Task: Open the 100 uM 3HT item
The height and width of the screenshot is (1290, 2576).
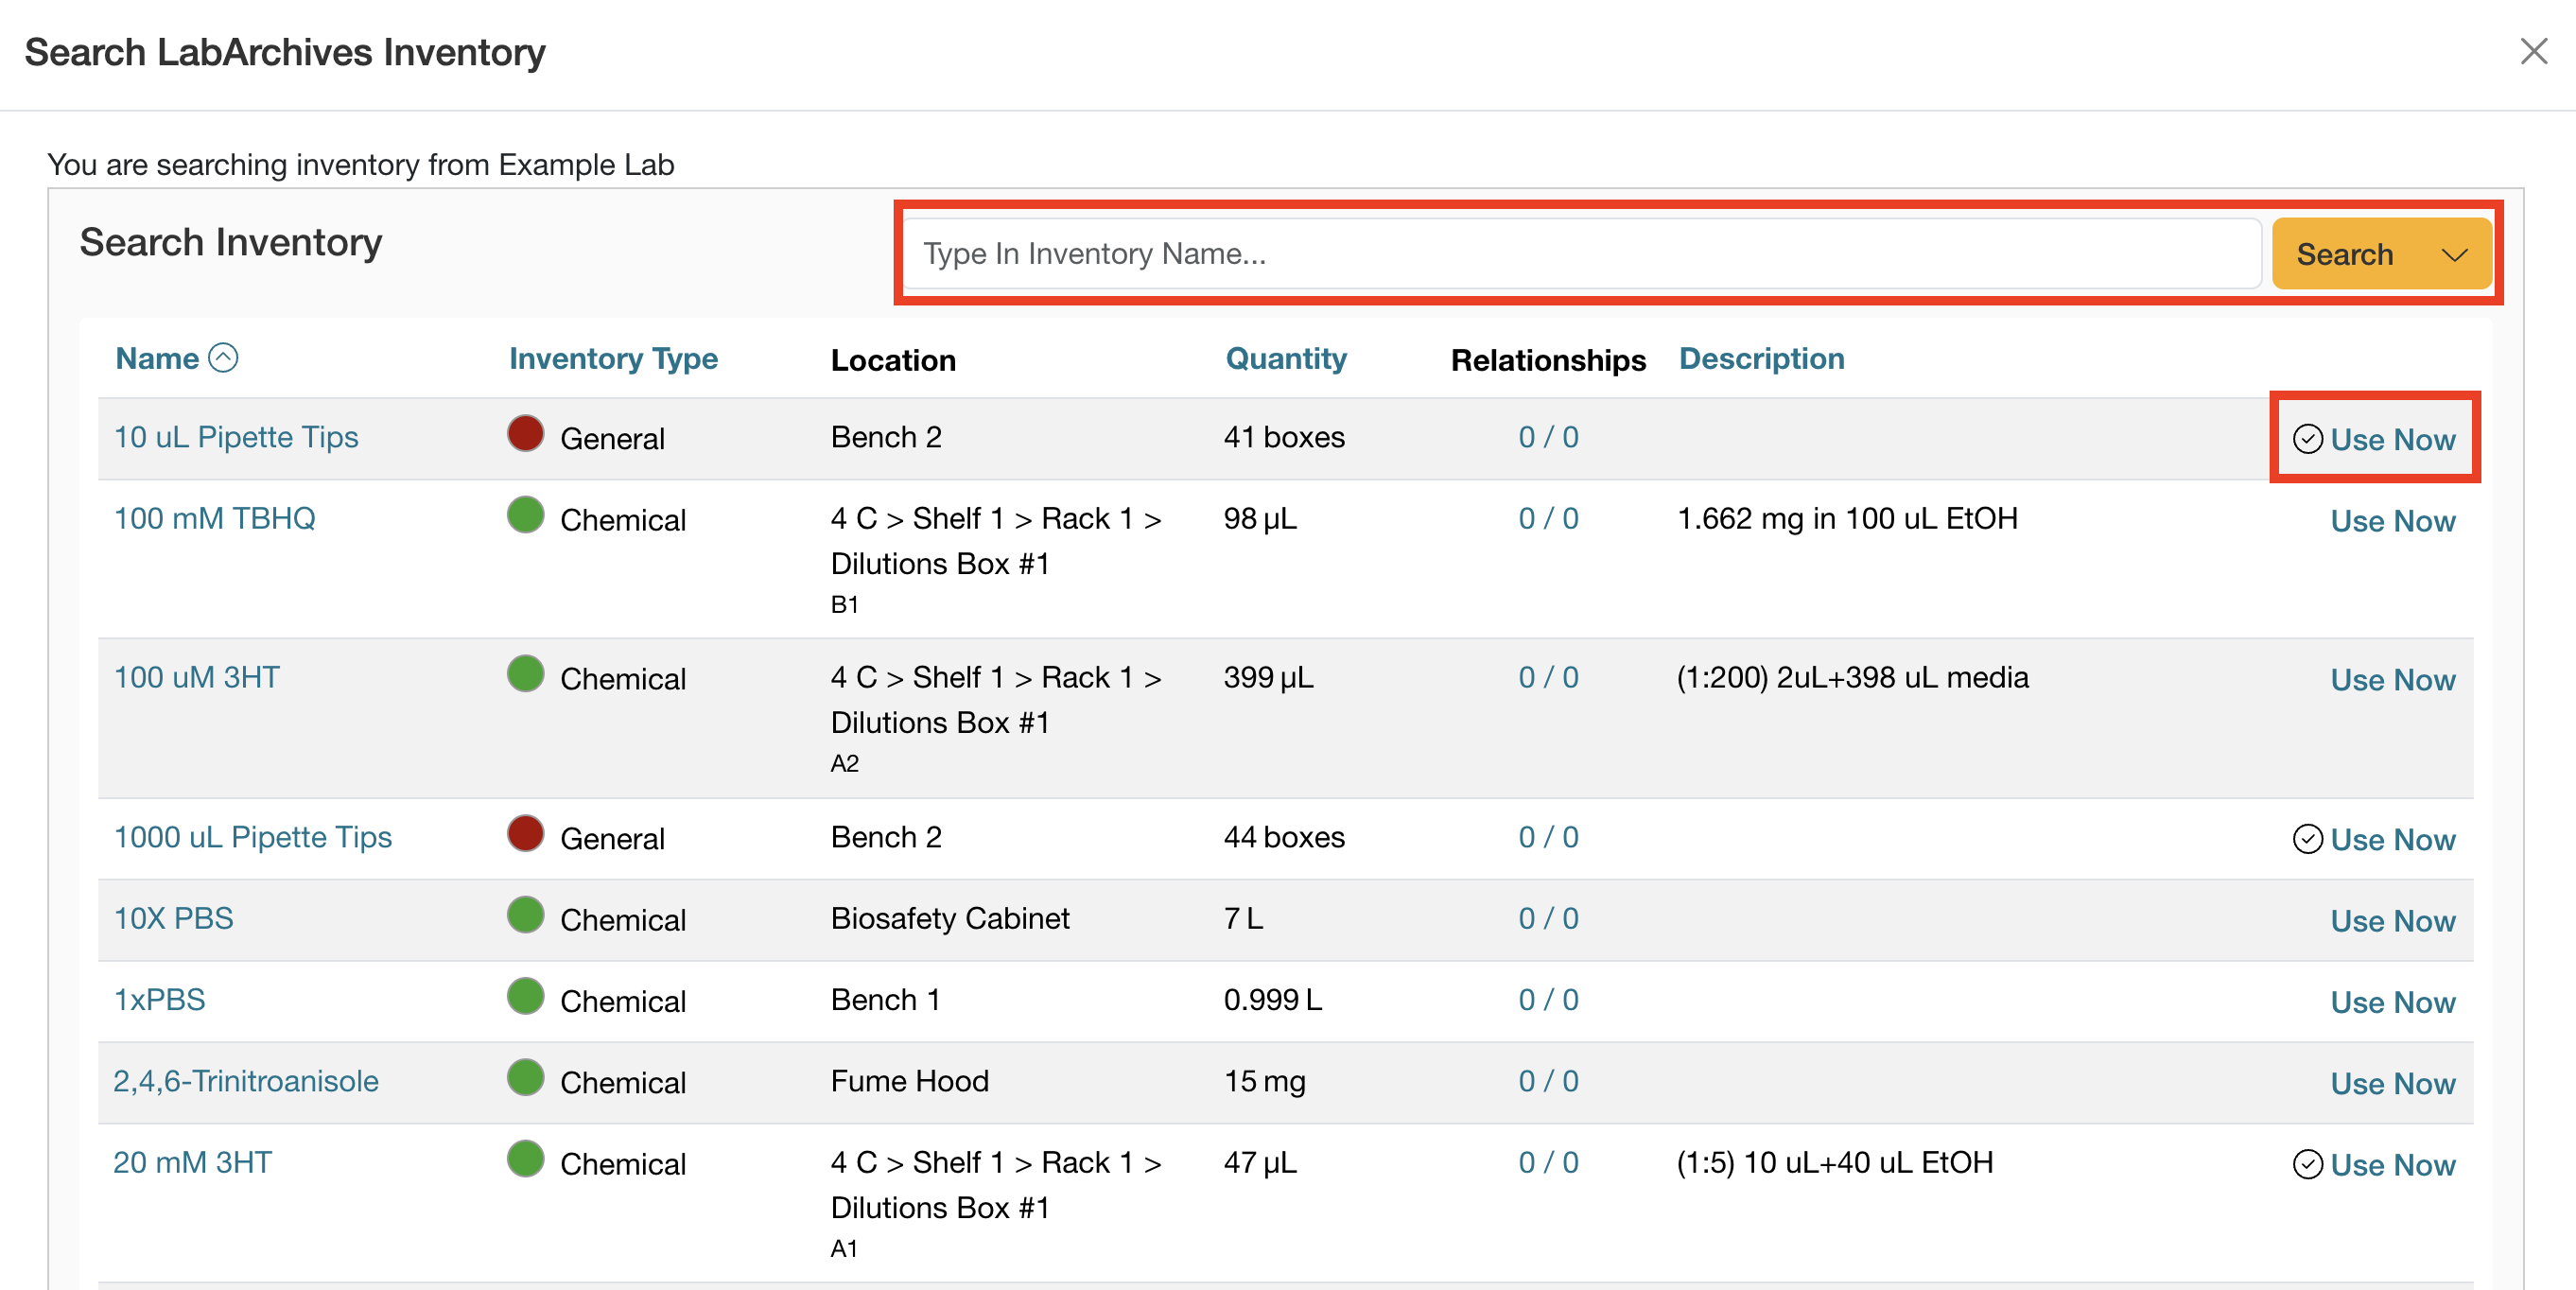Action: point(196,677)
